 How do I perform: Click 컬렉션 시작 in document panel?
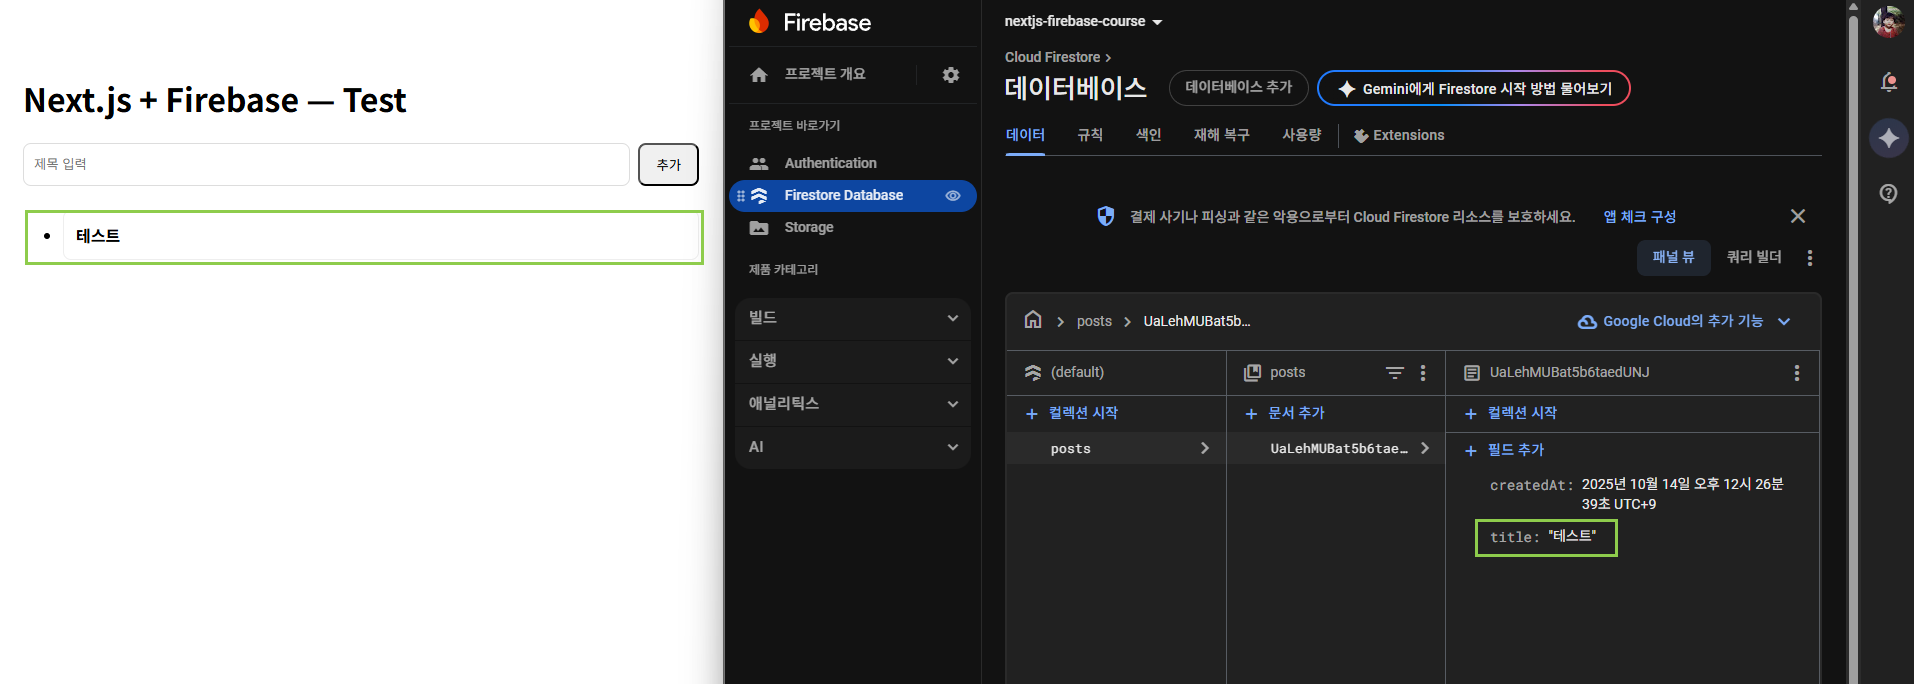coord(1511,413)
